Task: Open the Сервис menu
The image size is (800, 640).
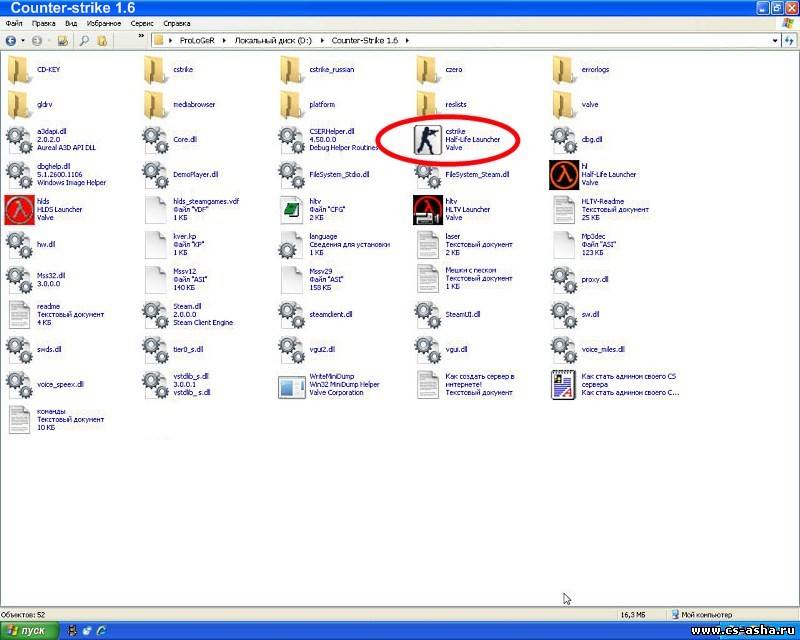Action: (142, 22)
